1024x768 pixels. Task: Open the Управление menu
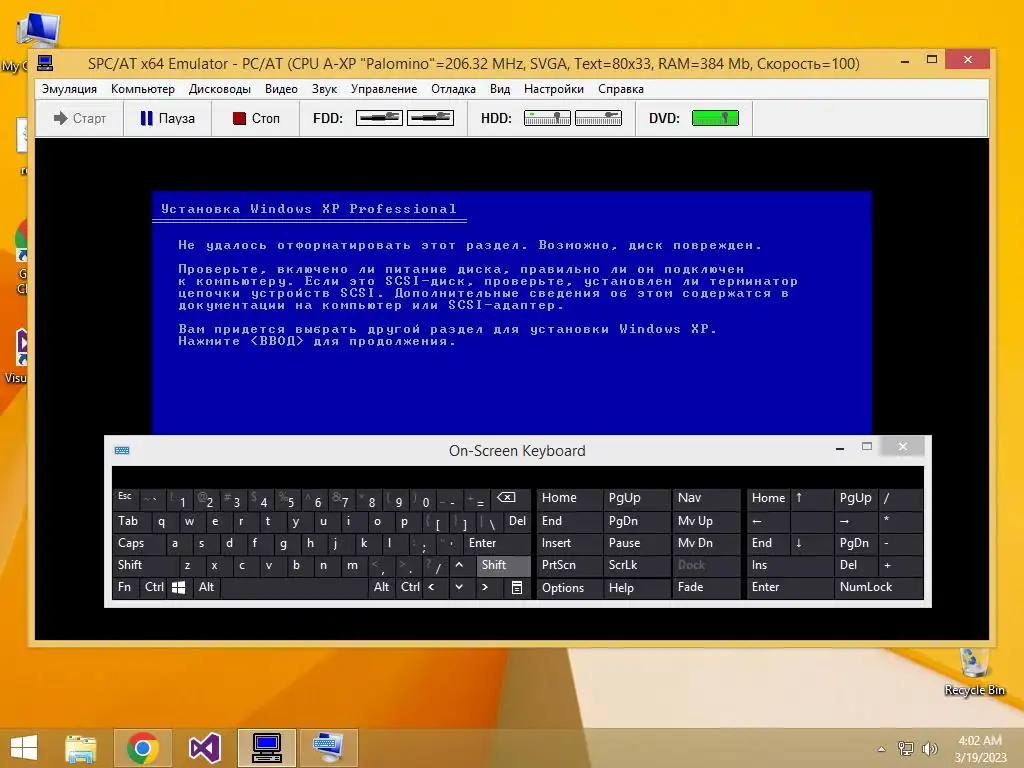[x=383, y=89]
